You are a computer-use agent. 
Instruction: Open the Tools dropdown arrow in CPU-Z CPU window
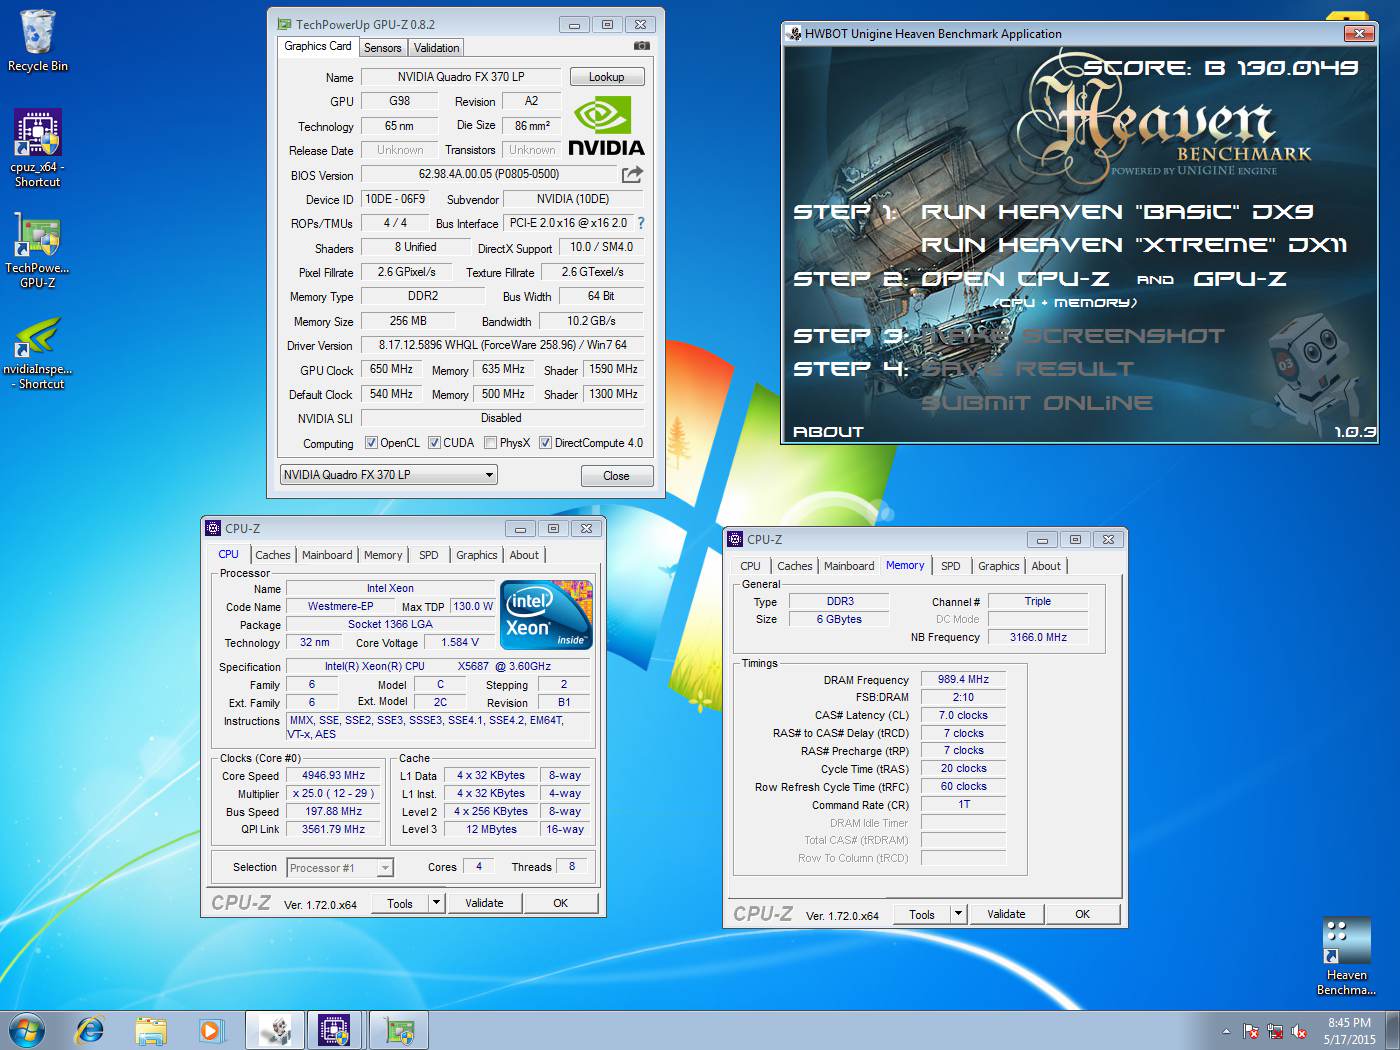[436, 903]
